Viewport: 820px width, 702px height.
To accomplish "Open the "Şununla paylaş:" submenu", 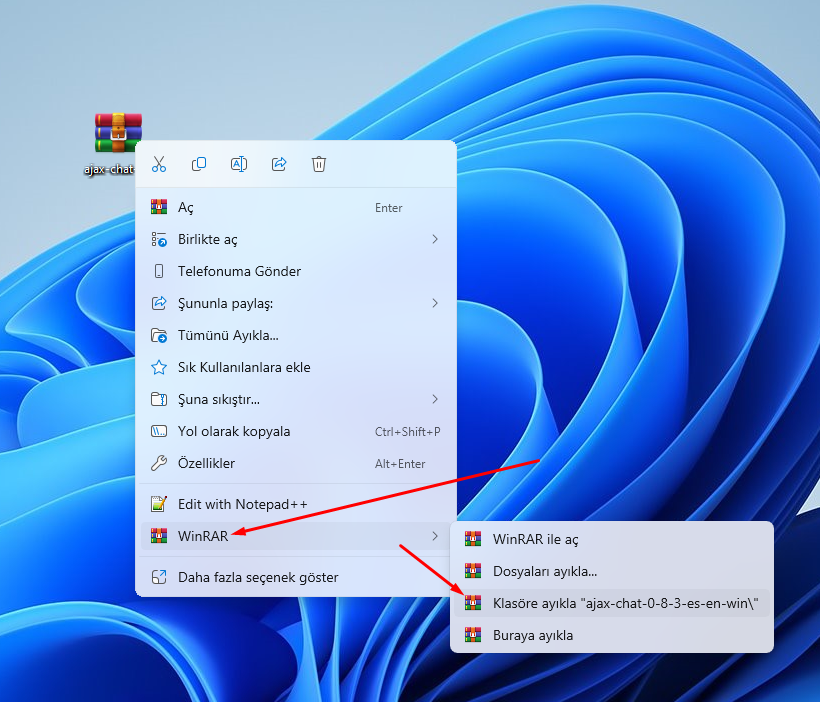I will 295,303.
